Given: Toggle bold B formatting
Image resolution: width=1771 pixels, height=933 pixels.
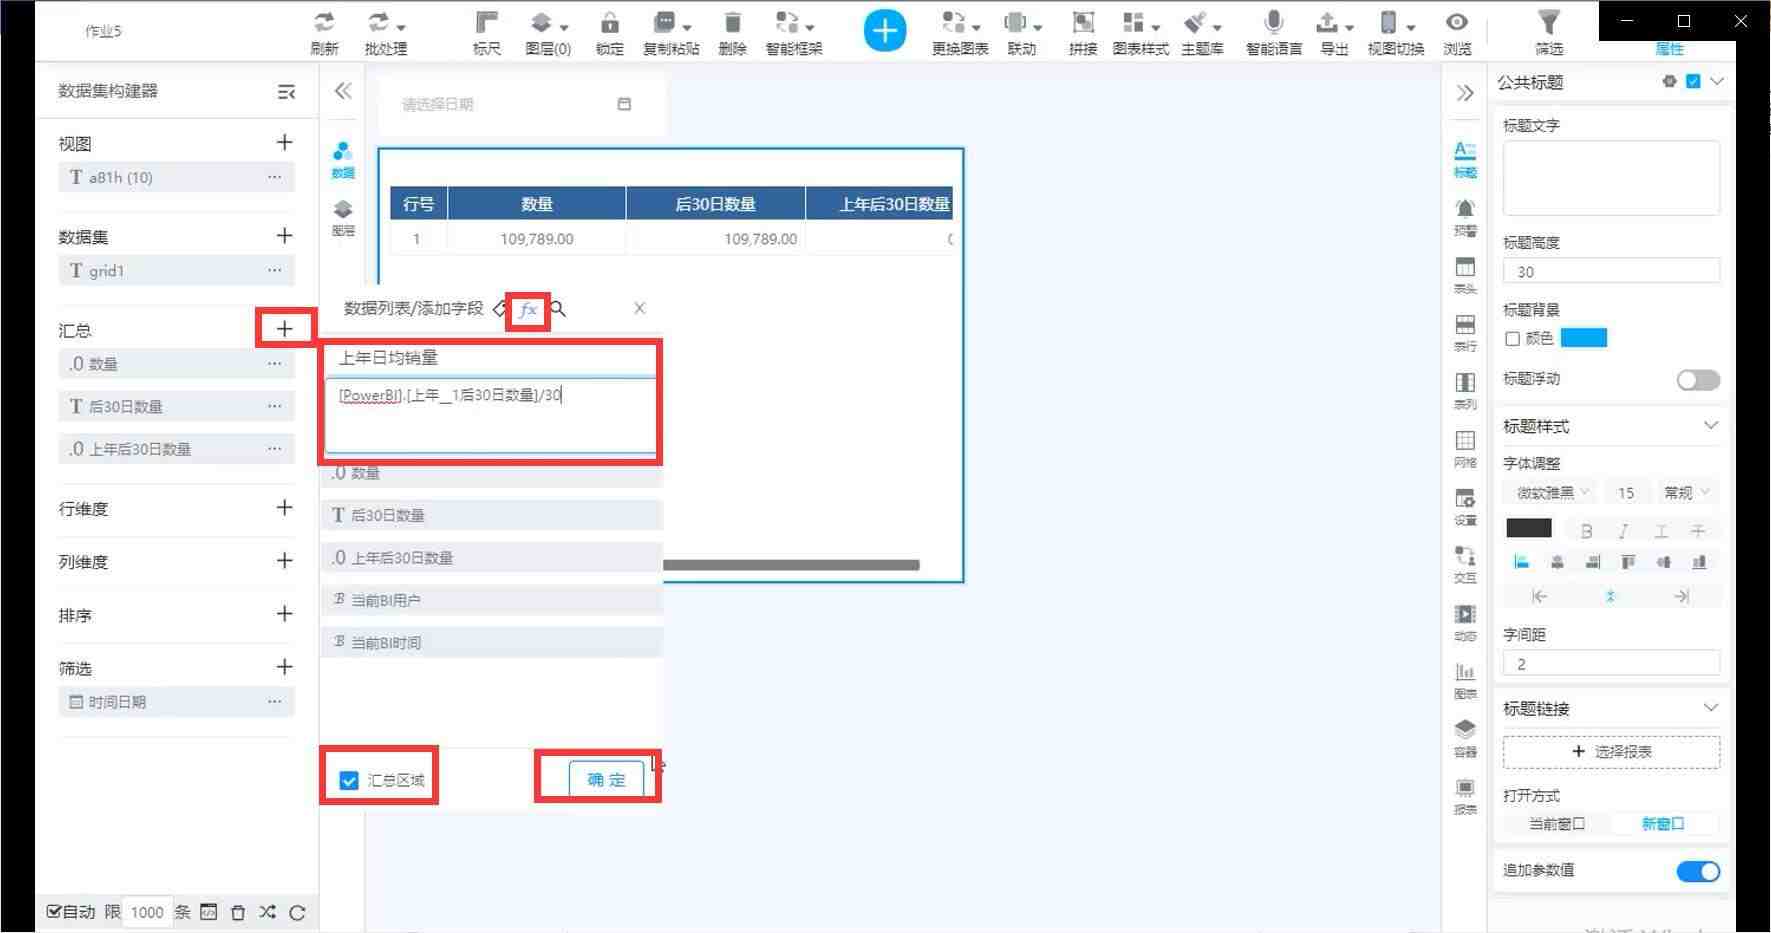Looking at the screenshot, I should pyautogui.click(x=1586, y=531).
